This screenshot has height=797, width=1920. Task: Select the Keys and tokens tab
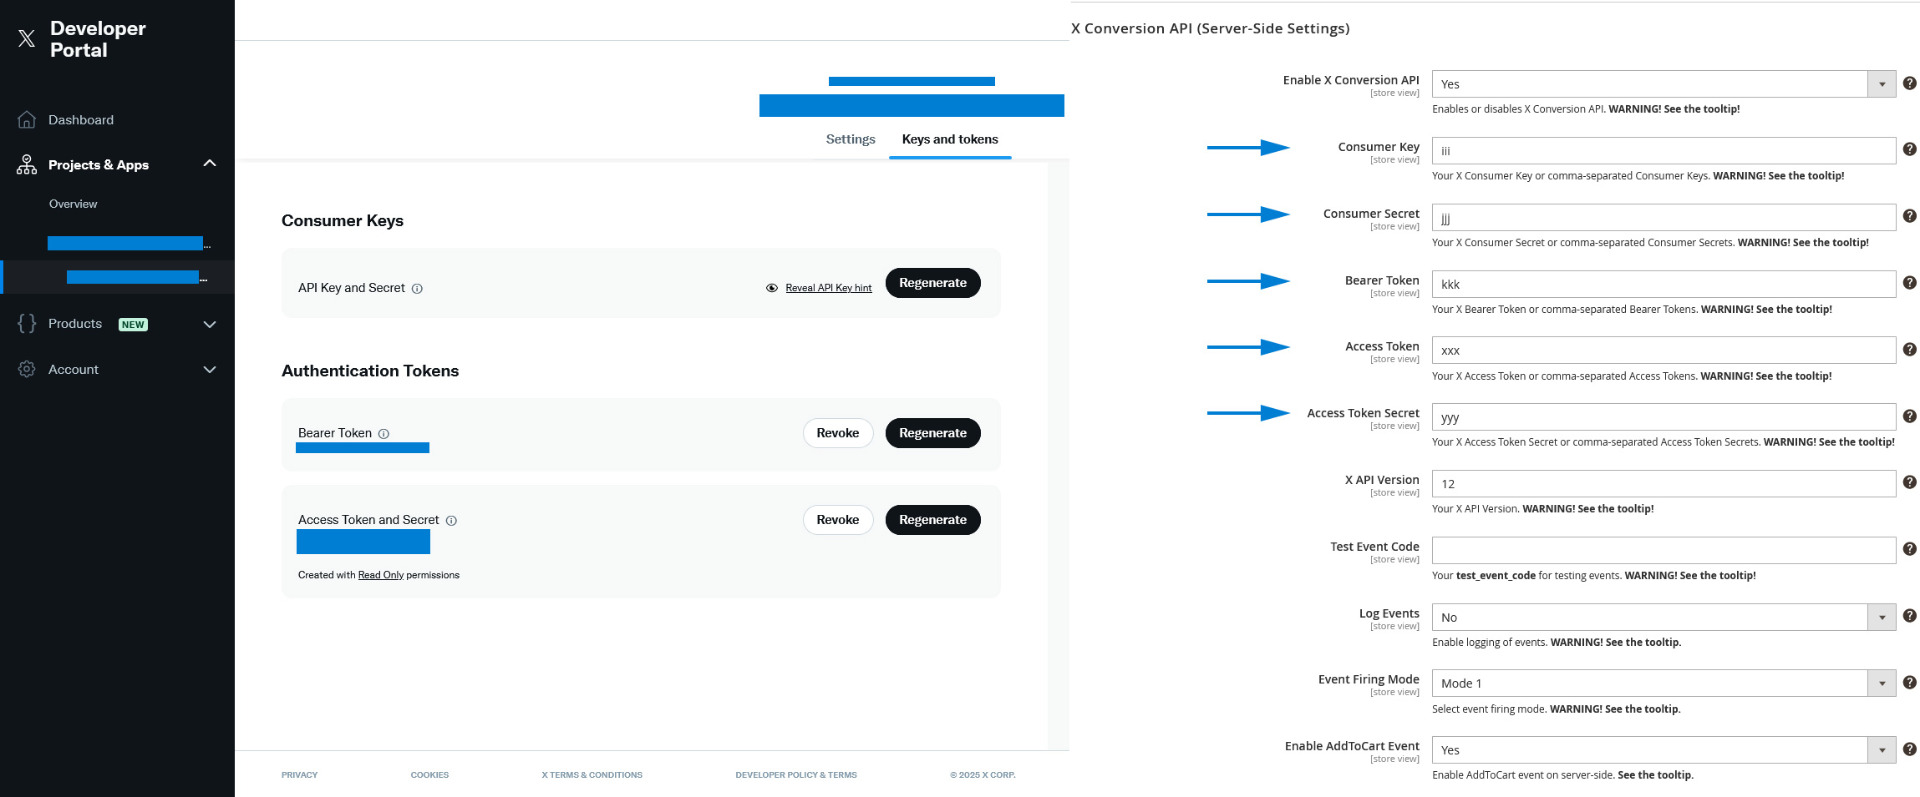[x=950, y=139]
